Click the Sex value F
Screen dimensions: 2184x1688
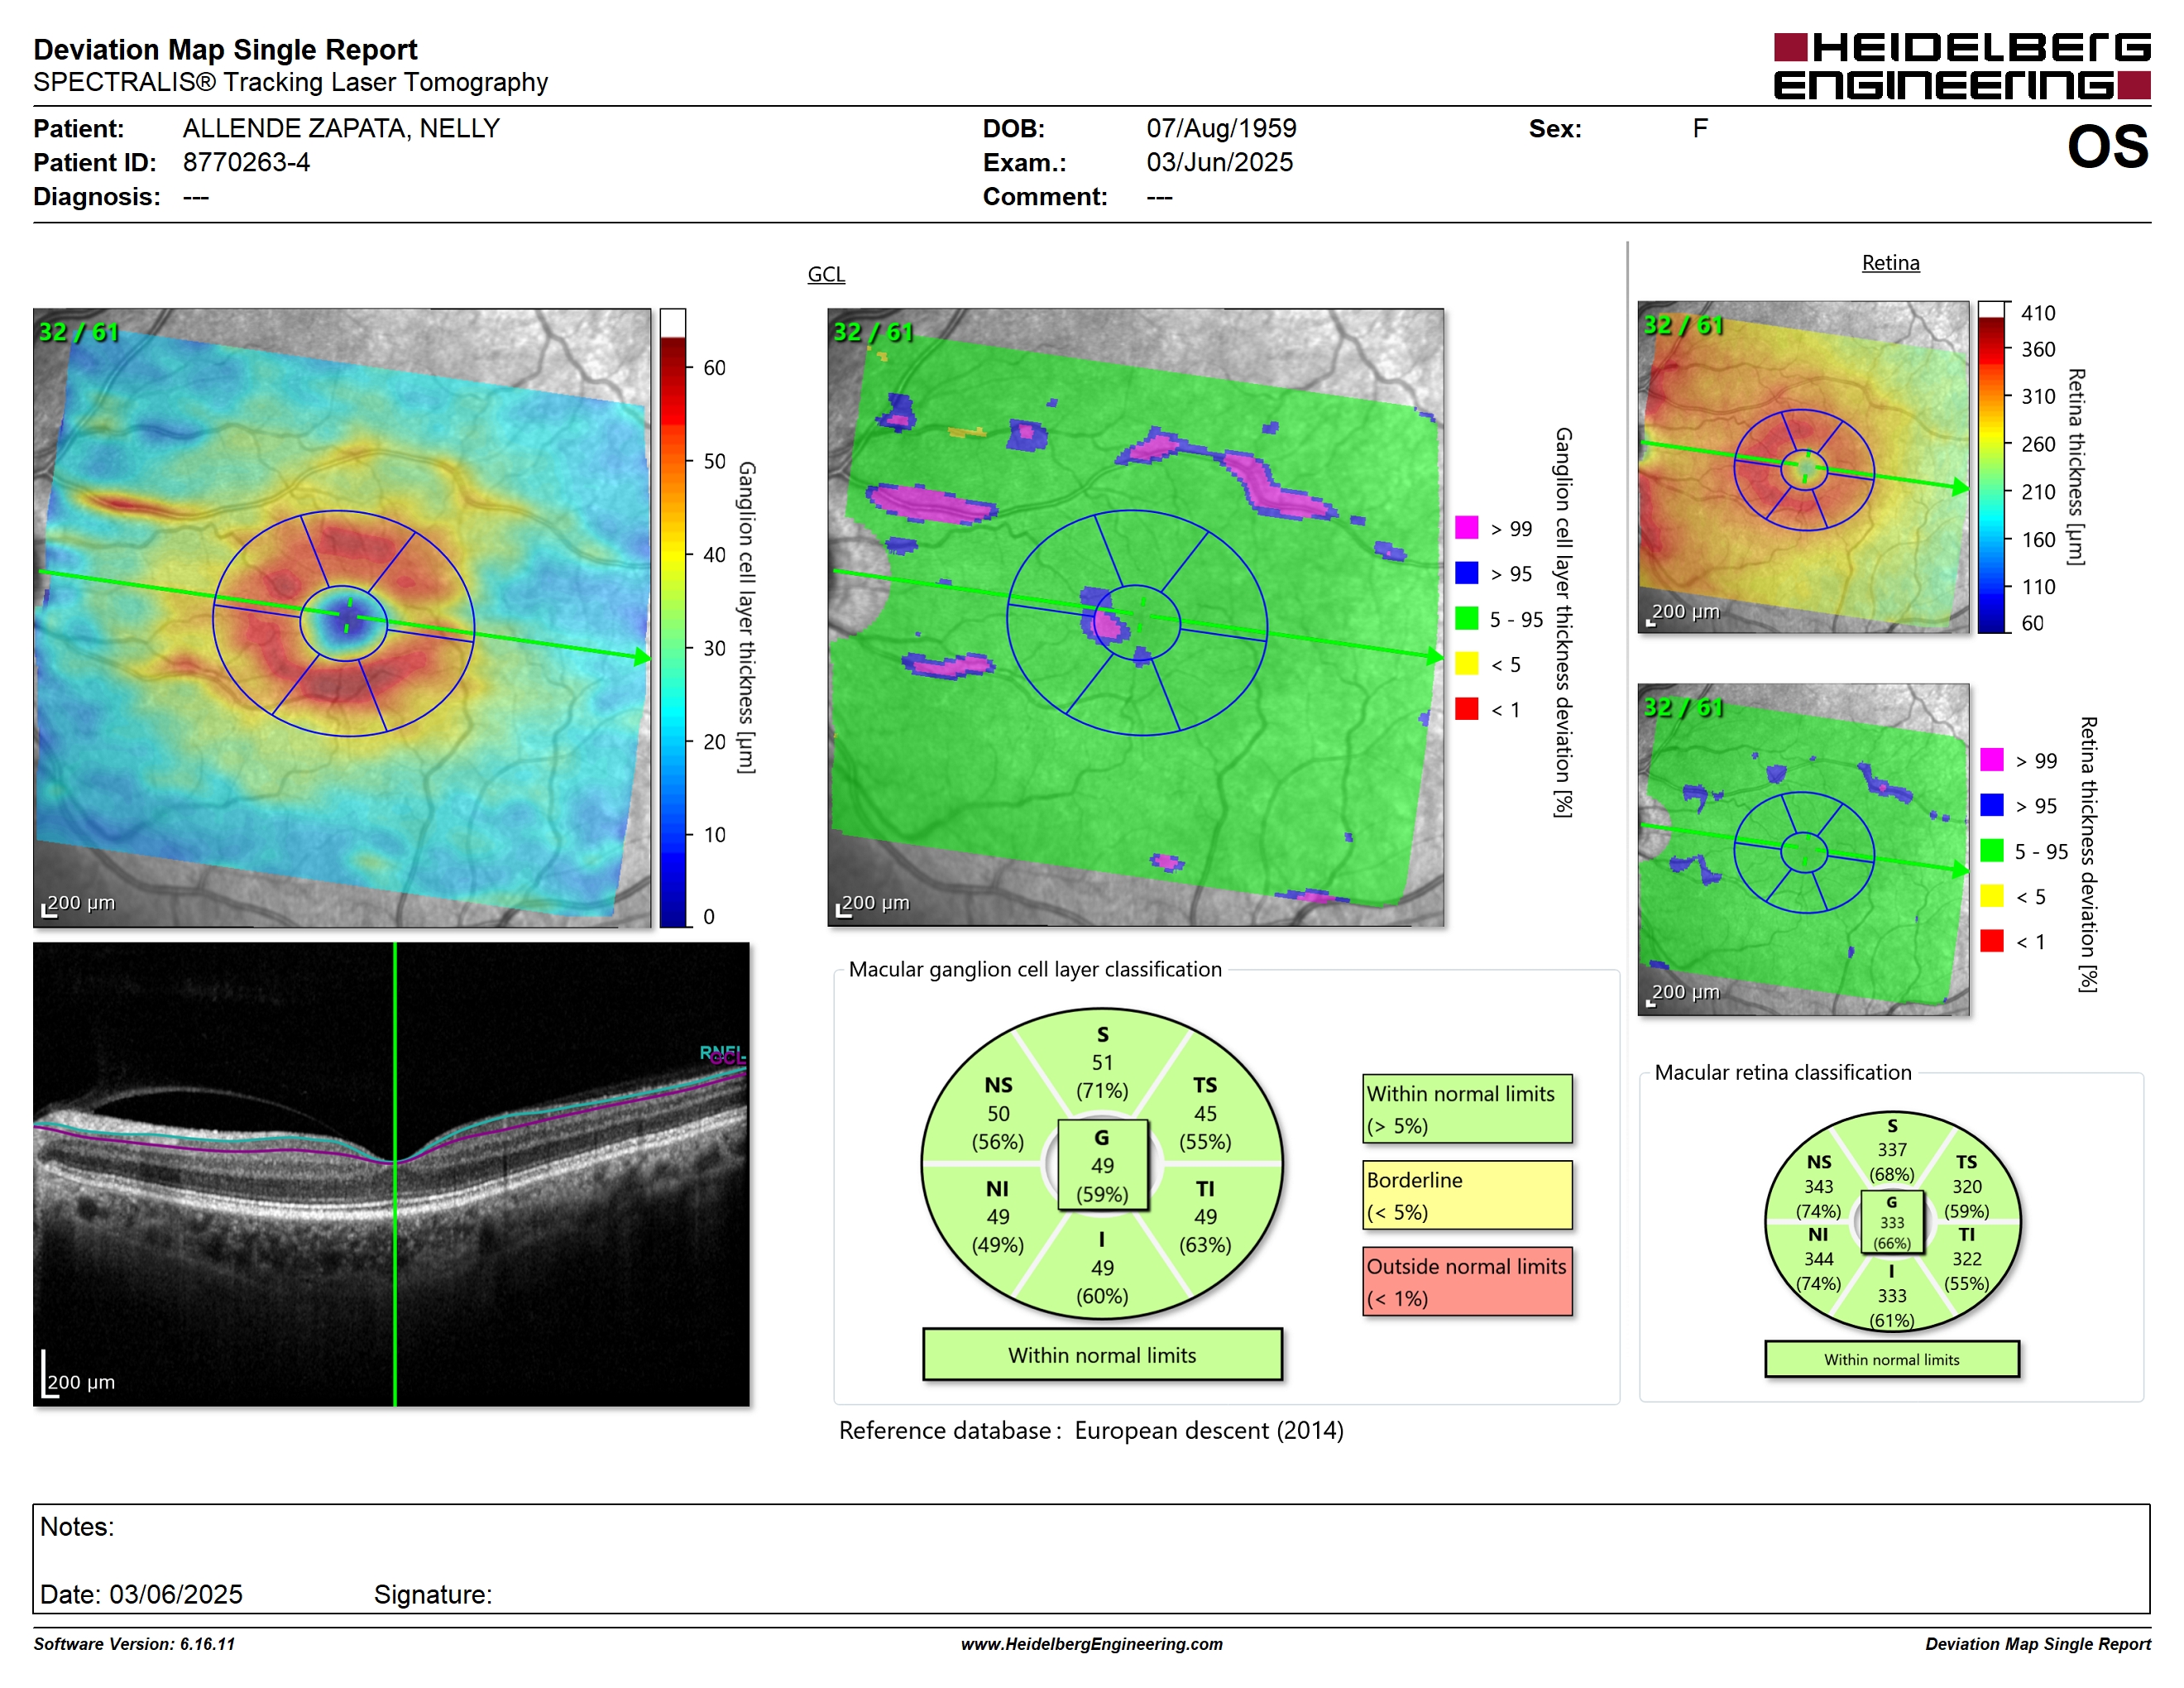click(x=1700, y=128)
